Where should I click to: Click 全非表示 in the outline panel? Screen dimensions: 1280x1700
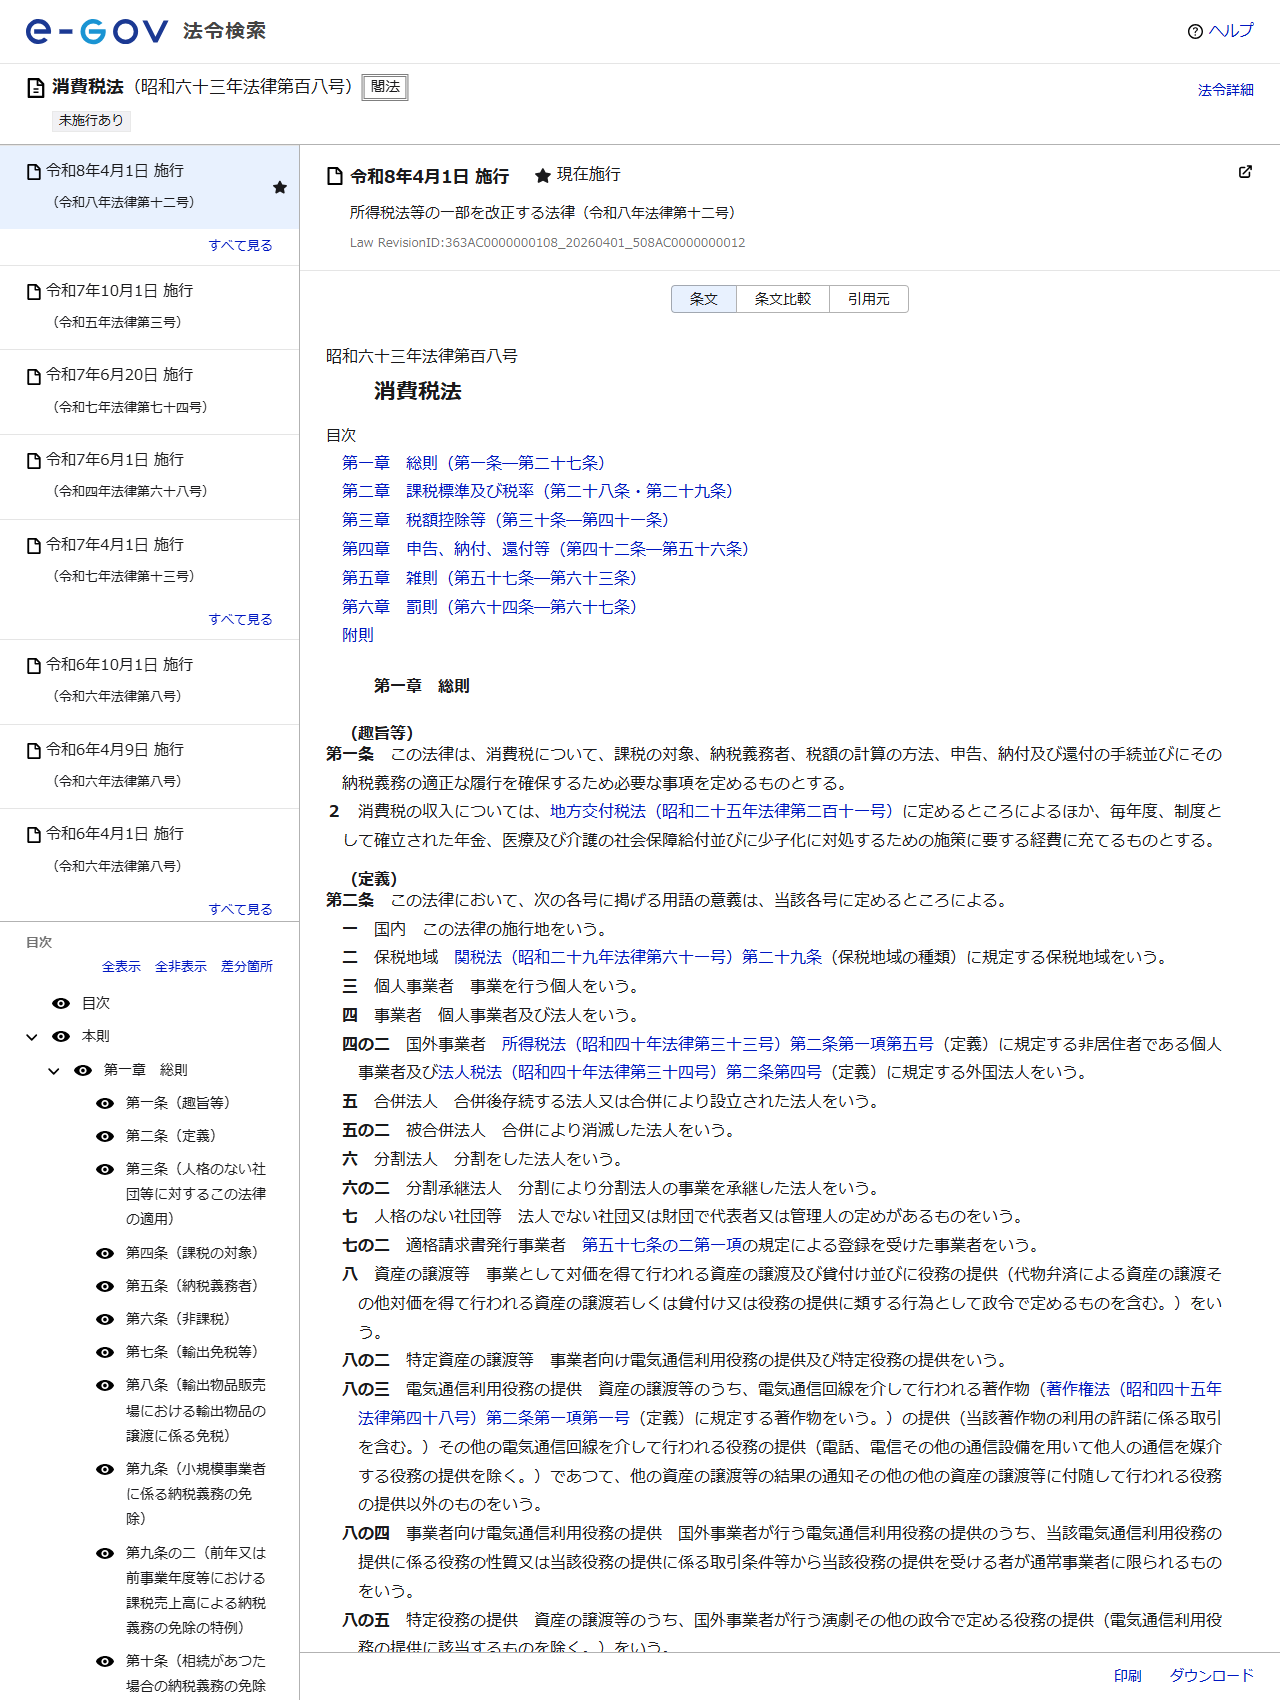pos(180,966)
